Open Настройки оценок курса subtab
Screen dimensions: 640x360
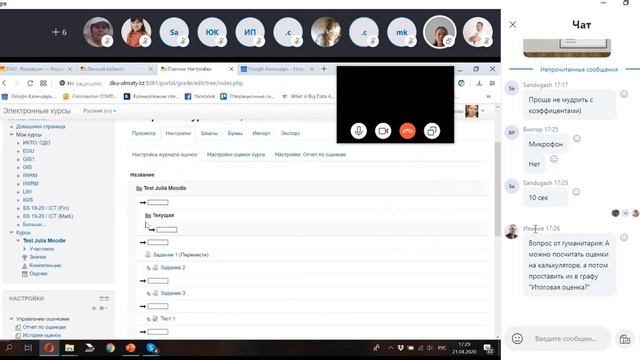(x=236, y=155)
